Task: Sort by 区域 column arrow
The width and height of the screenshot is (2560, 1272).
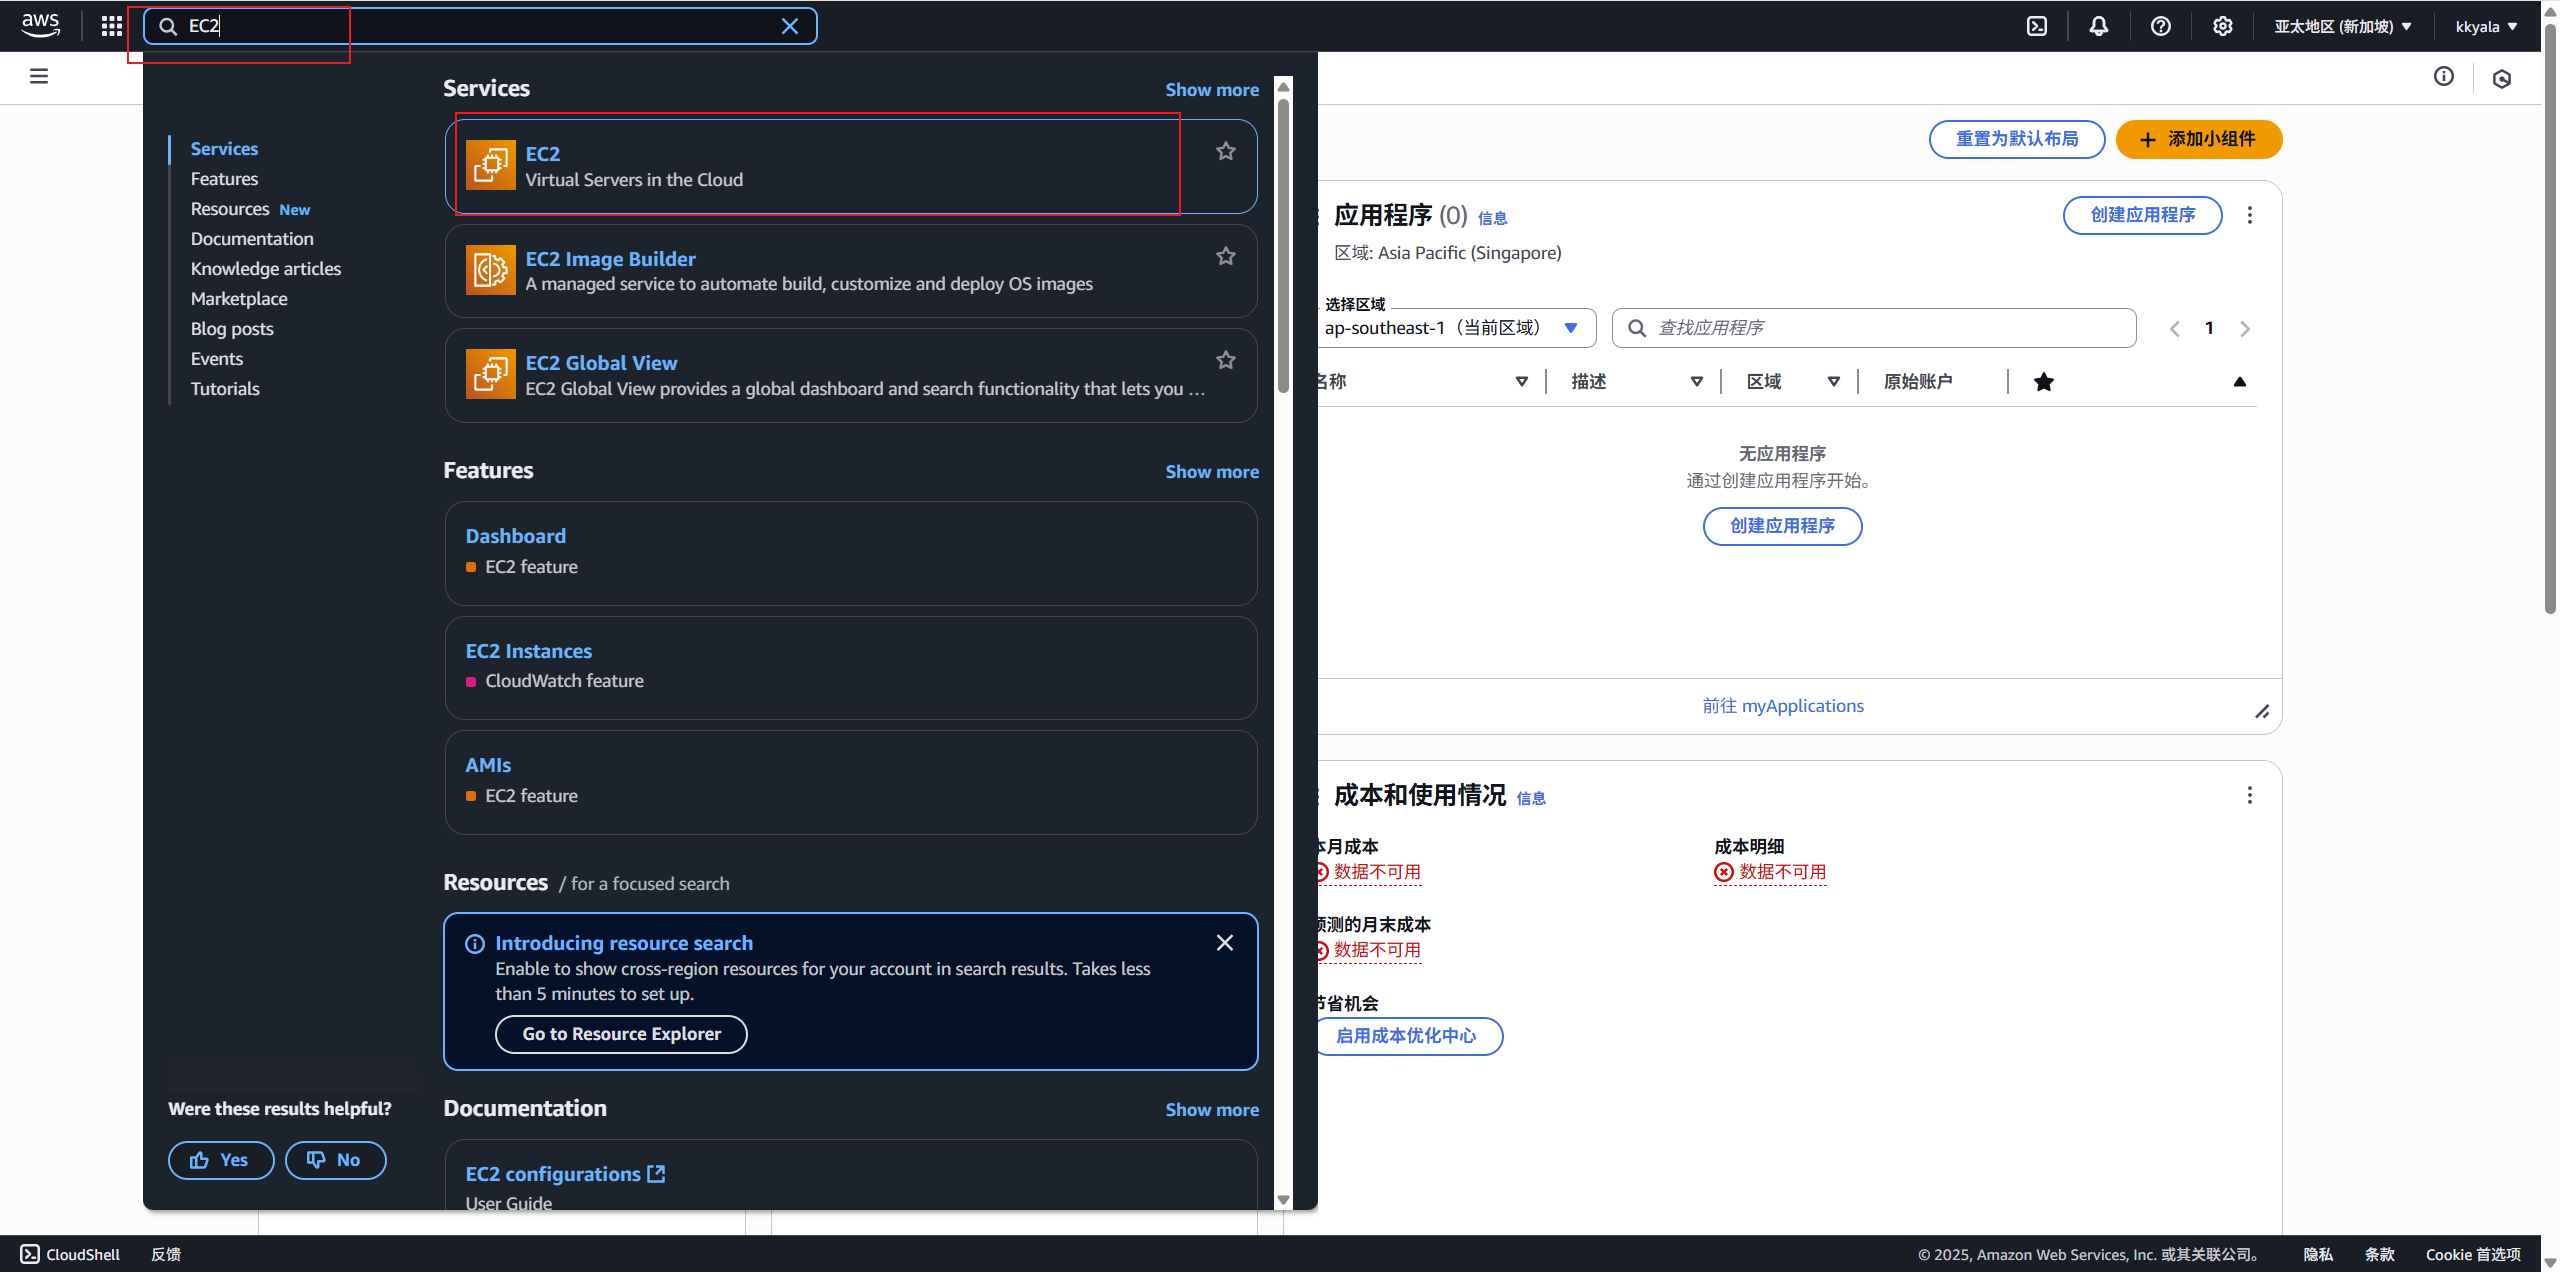Action: (1834, 381)
